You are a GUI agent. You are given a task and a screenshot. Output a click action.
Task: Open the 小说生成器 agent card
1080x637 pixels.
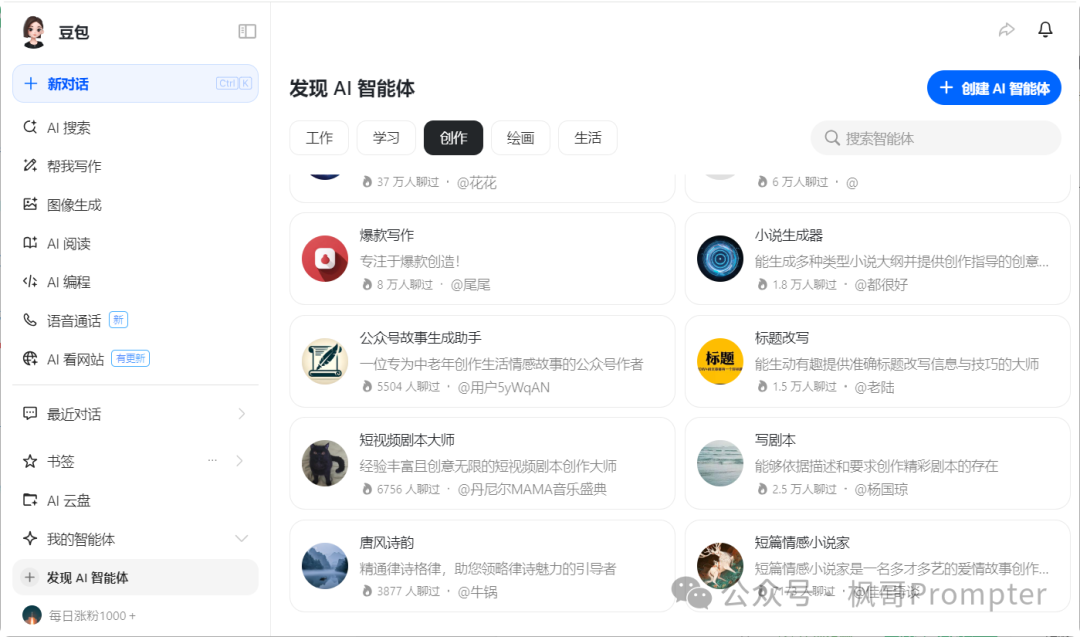tap(877, 258)
